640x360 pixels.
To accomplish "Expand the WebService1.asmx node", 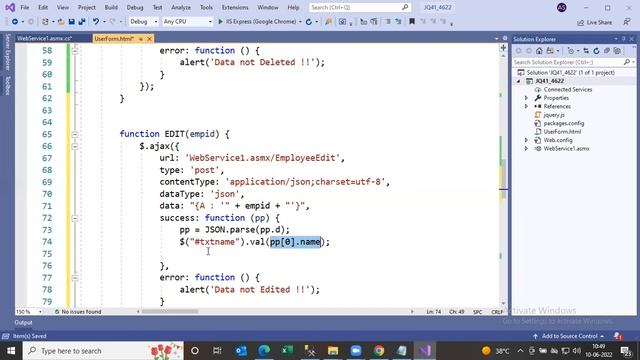I will (x=527, y=149).
